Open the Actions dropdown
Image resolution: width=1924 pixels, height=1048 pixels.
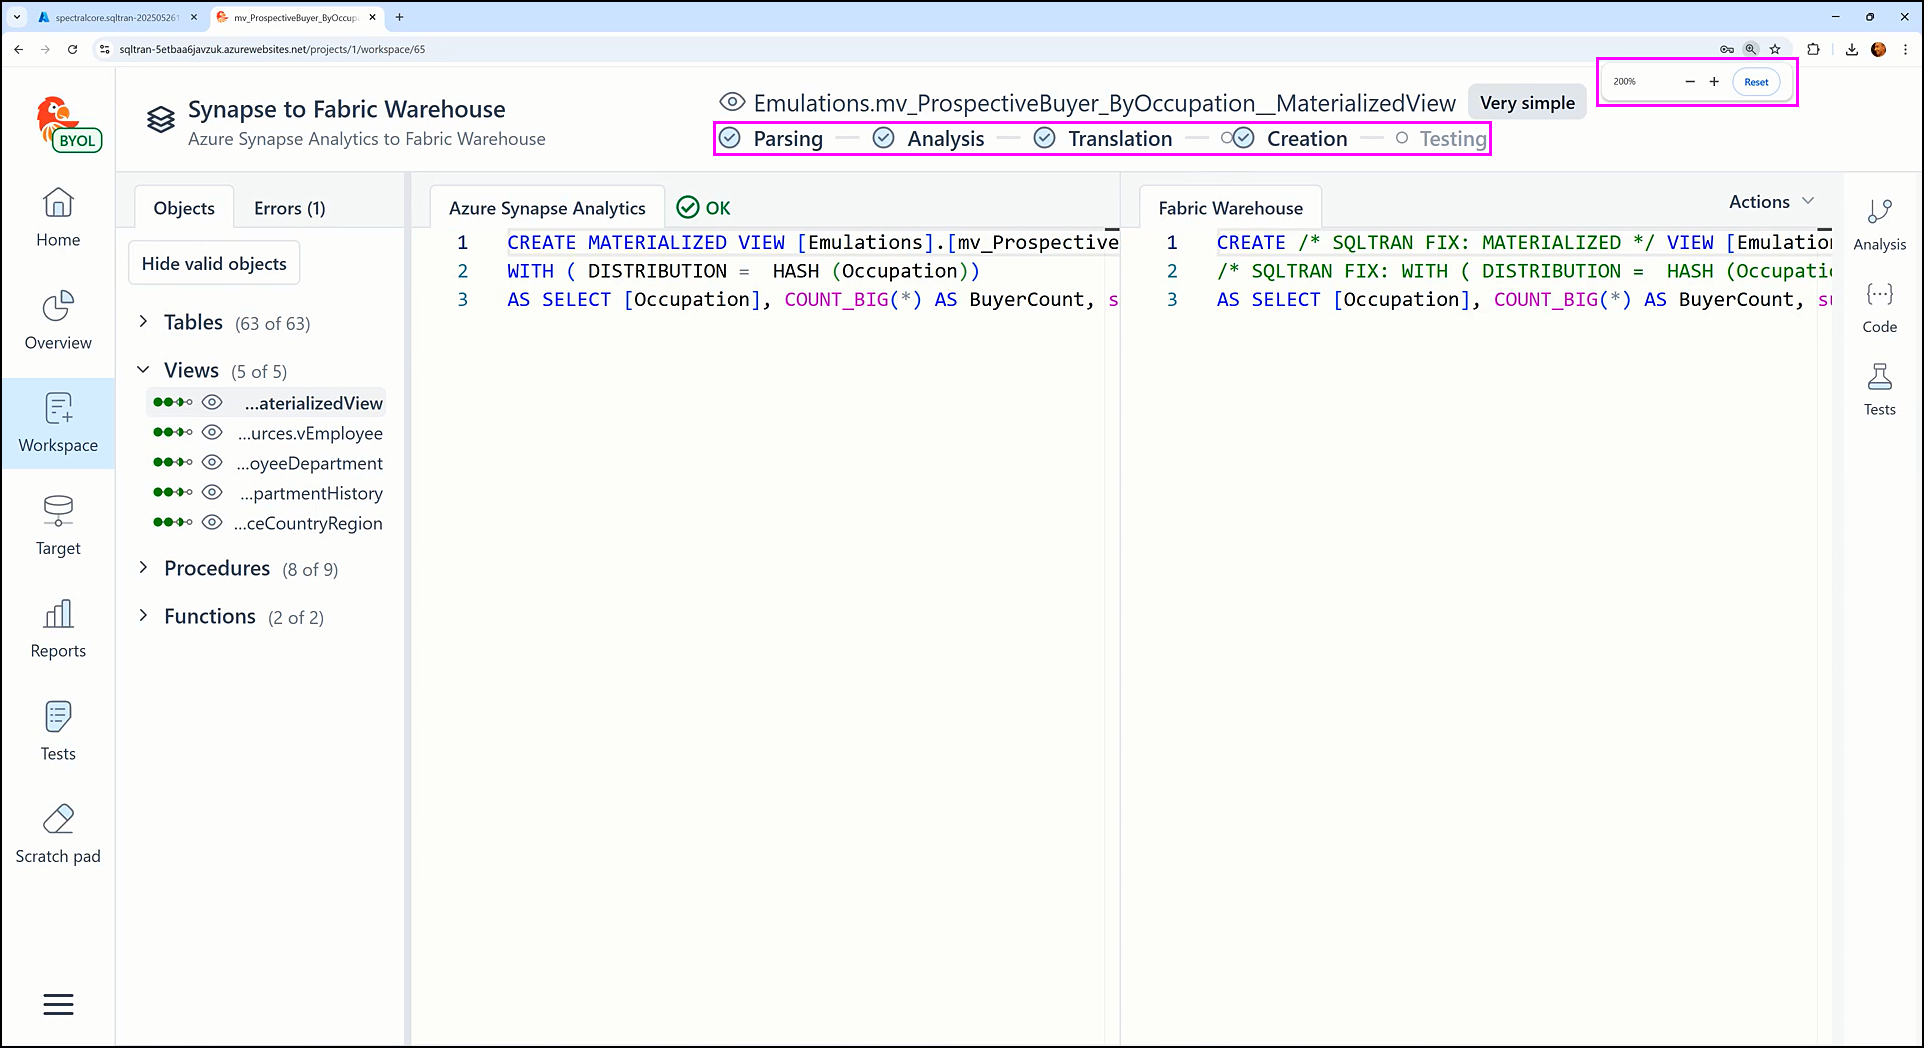[x=1771, y=202]
